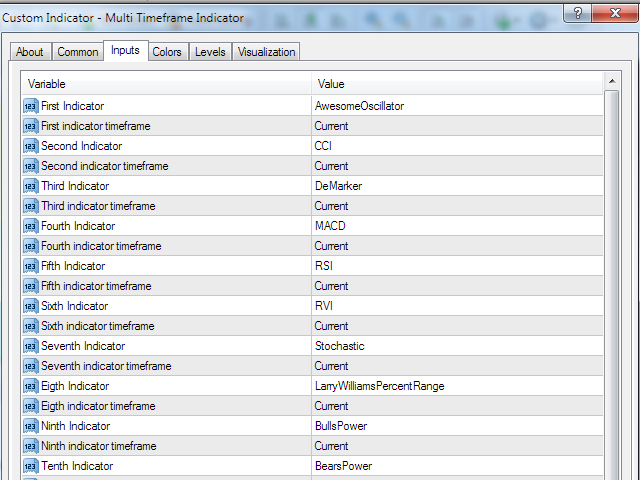Click the icon beside Fifth Indicator variable
The height and width of the screenshot is (480, 640).
point(30,266)
